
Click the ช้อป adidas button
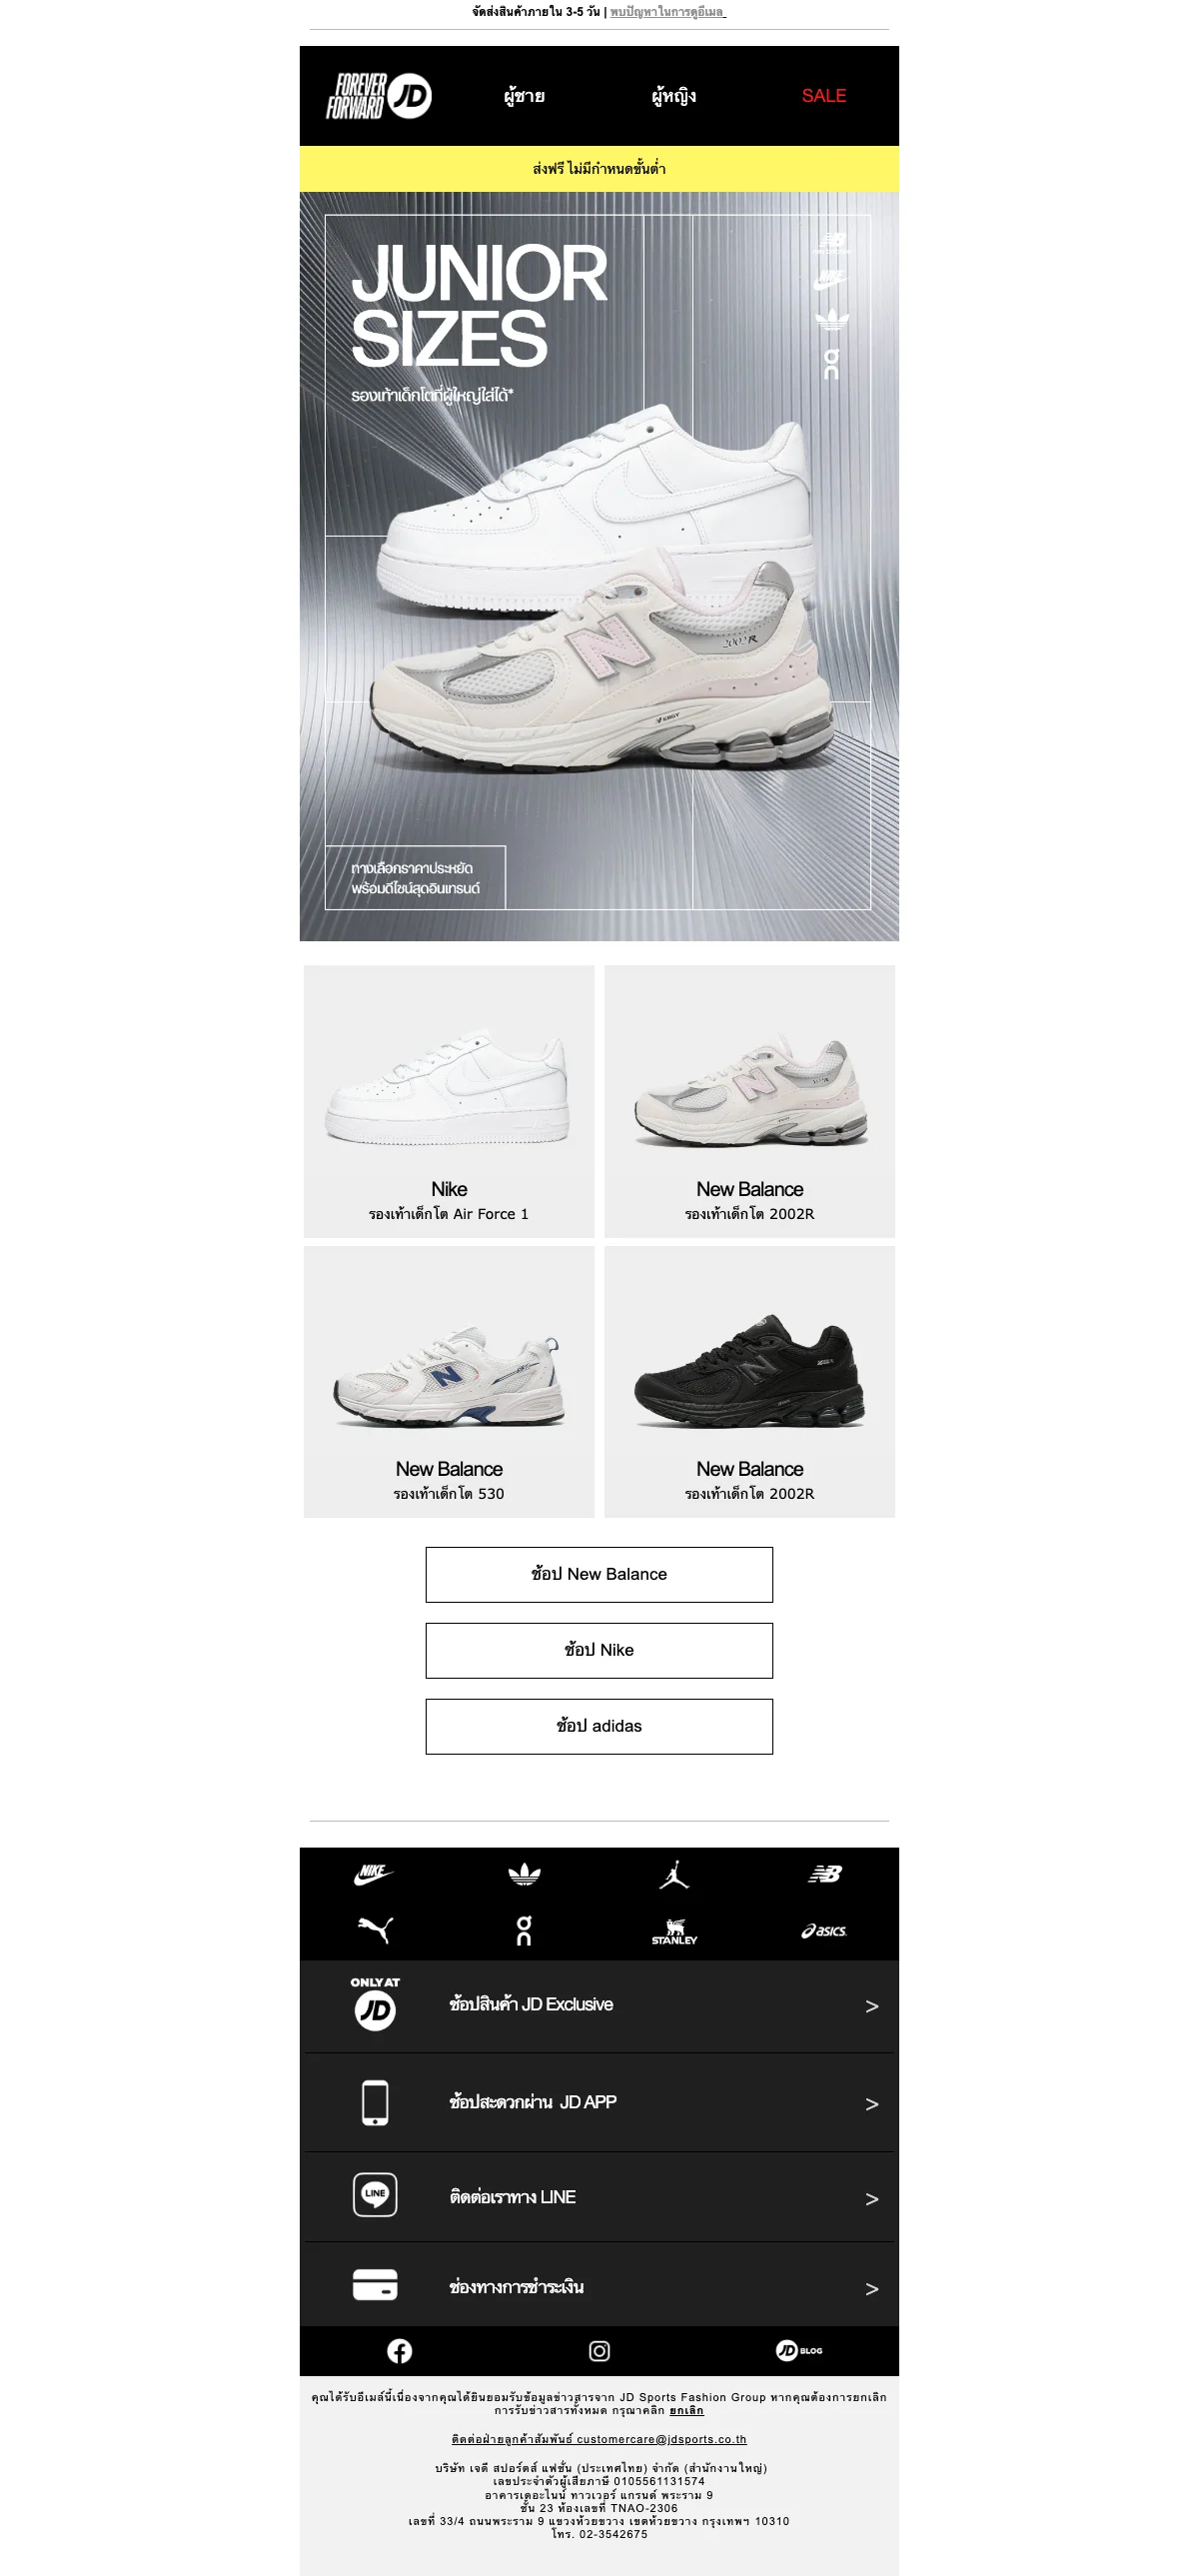tap(599, 1726)
